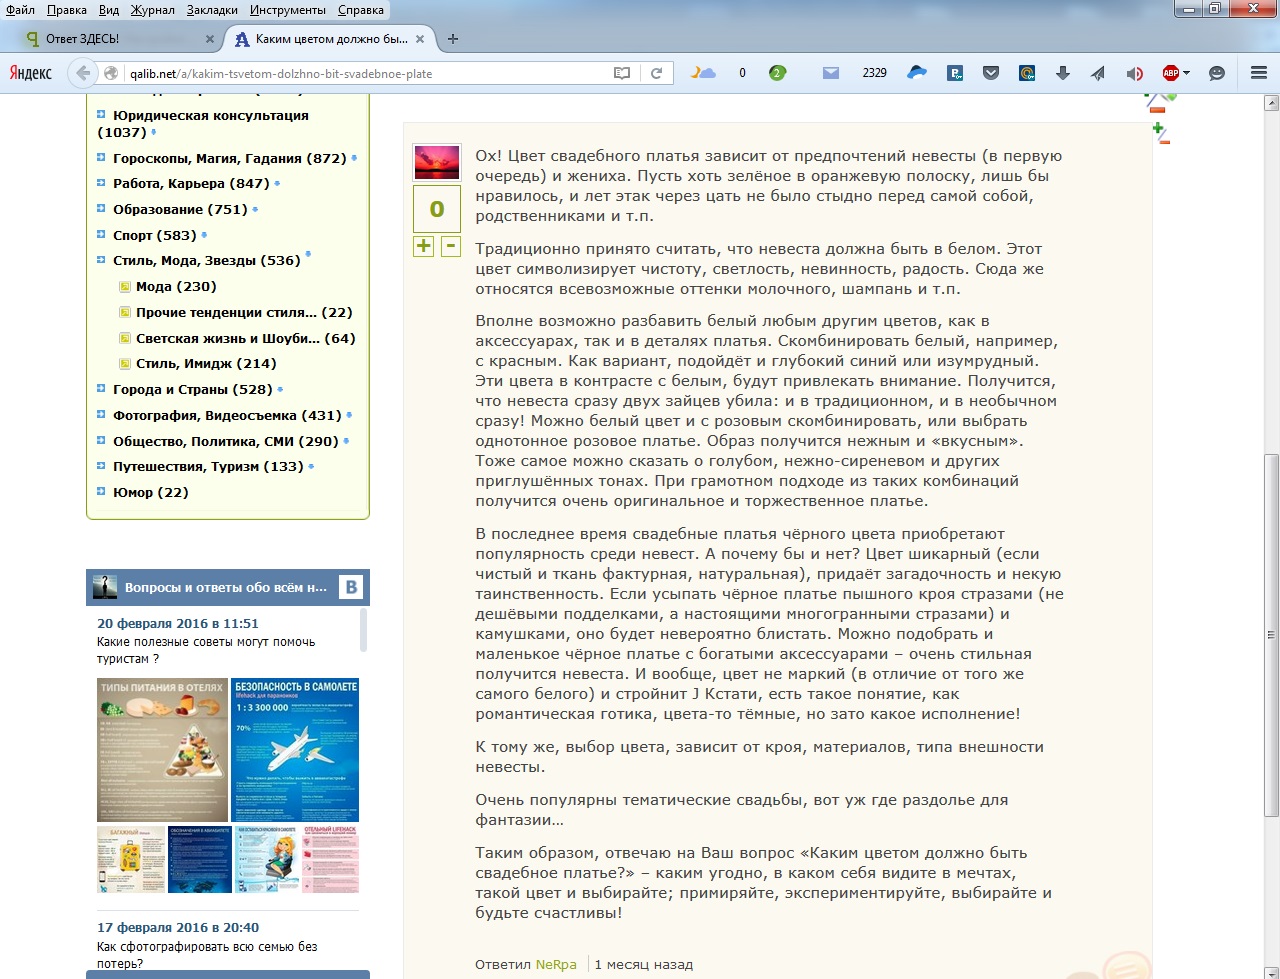This screenshot has width=1280, height=979.
Task: Expand the Образование category
Action: click(x=101, y=209)
